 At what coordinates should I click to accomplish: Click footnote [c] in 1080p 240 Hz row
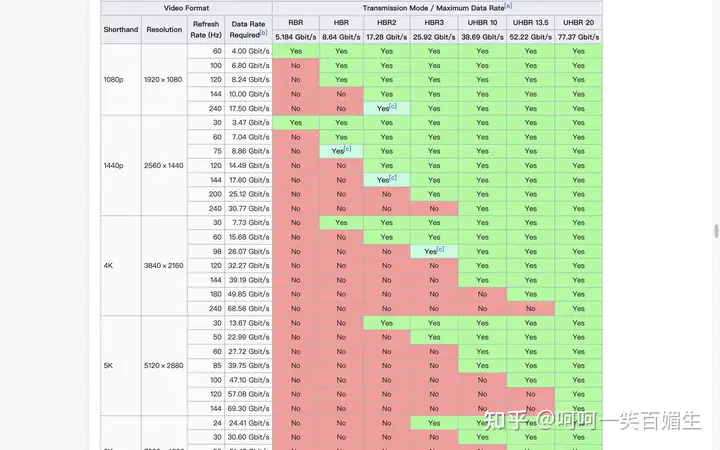[394, 107]
